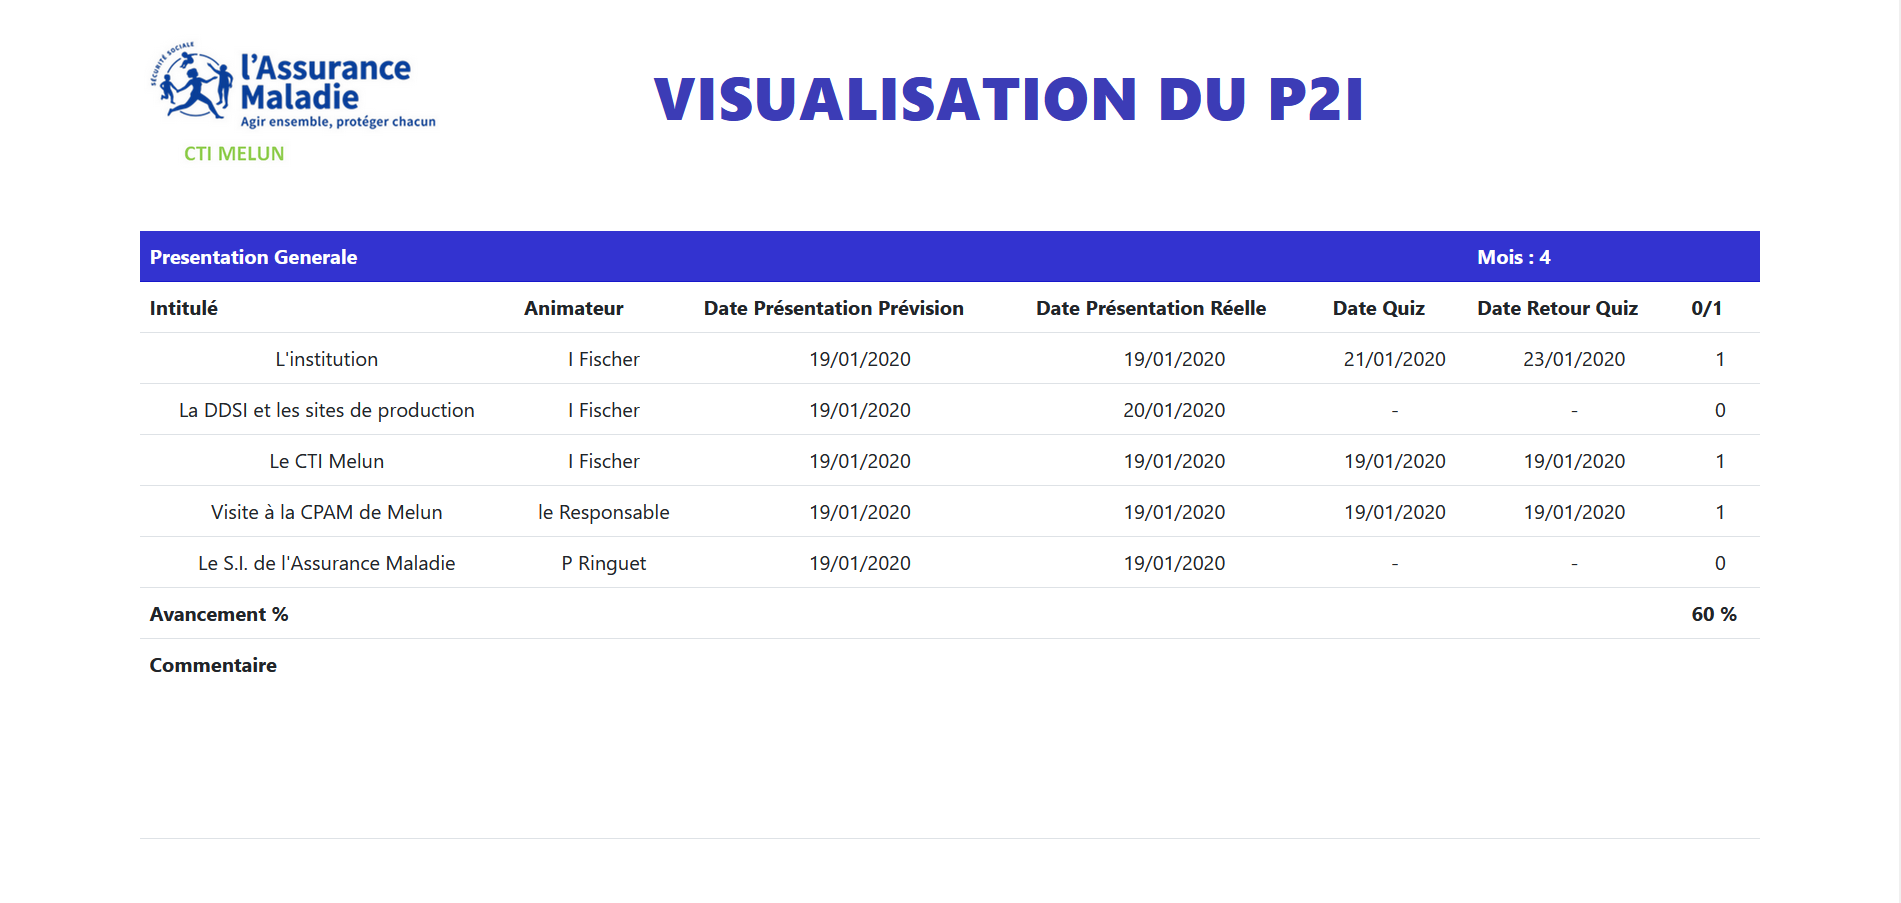This screenshot has height=903, width=1901.
Task: Click the 60 % progress value
Action: pyautogui.click(x=1714, y=614)
